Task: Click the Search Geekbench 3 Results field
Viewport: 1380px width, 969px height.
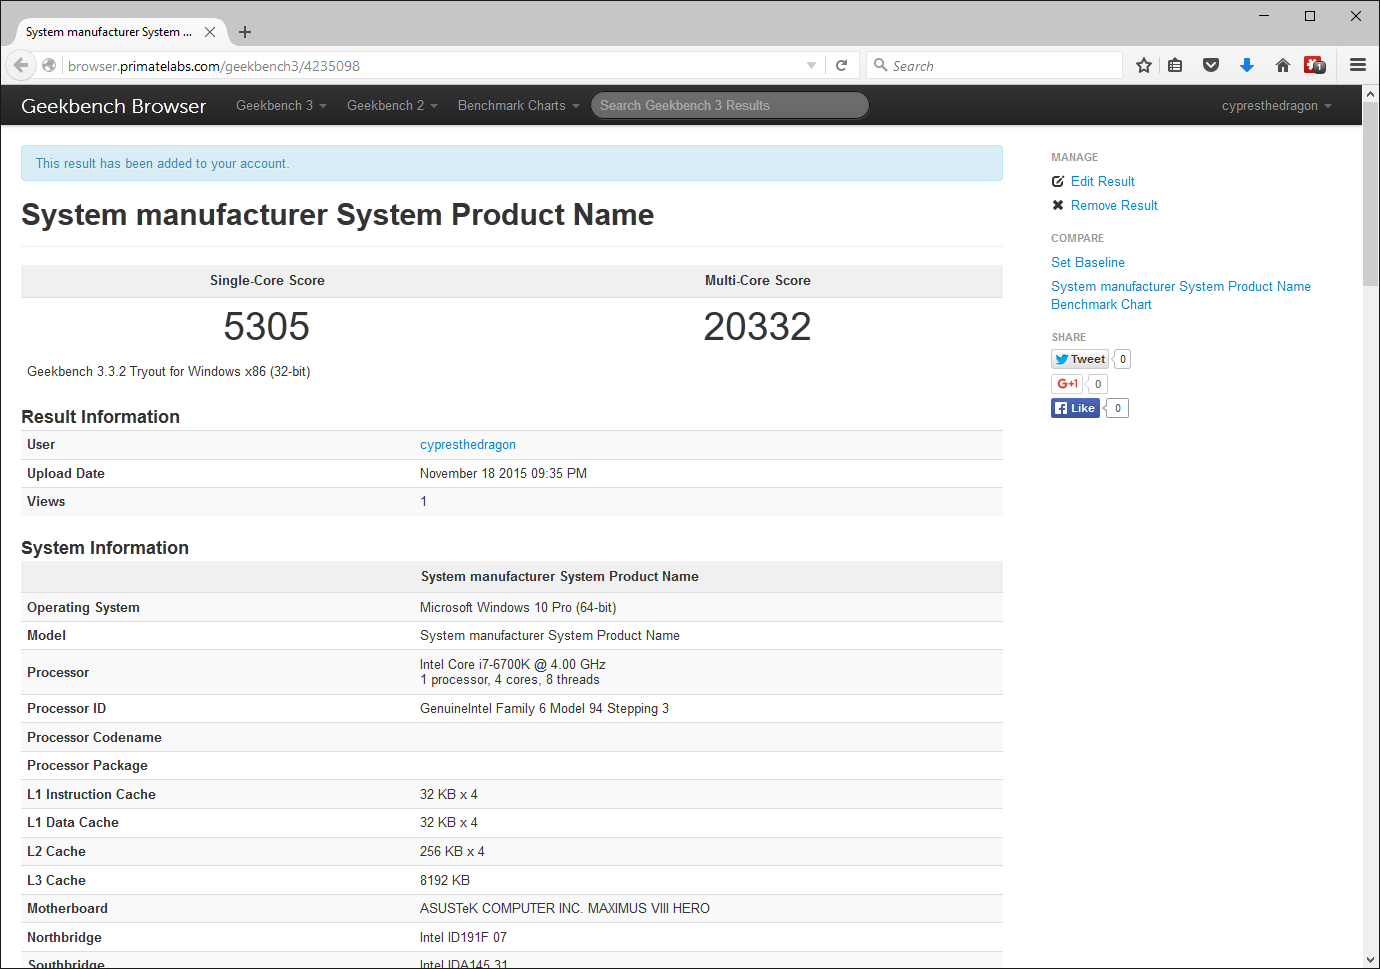Action: tap(730, 105)
